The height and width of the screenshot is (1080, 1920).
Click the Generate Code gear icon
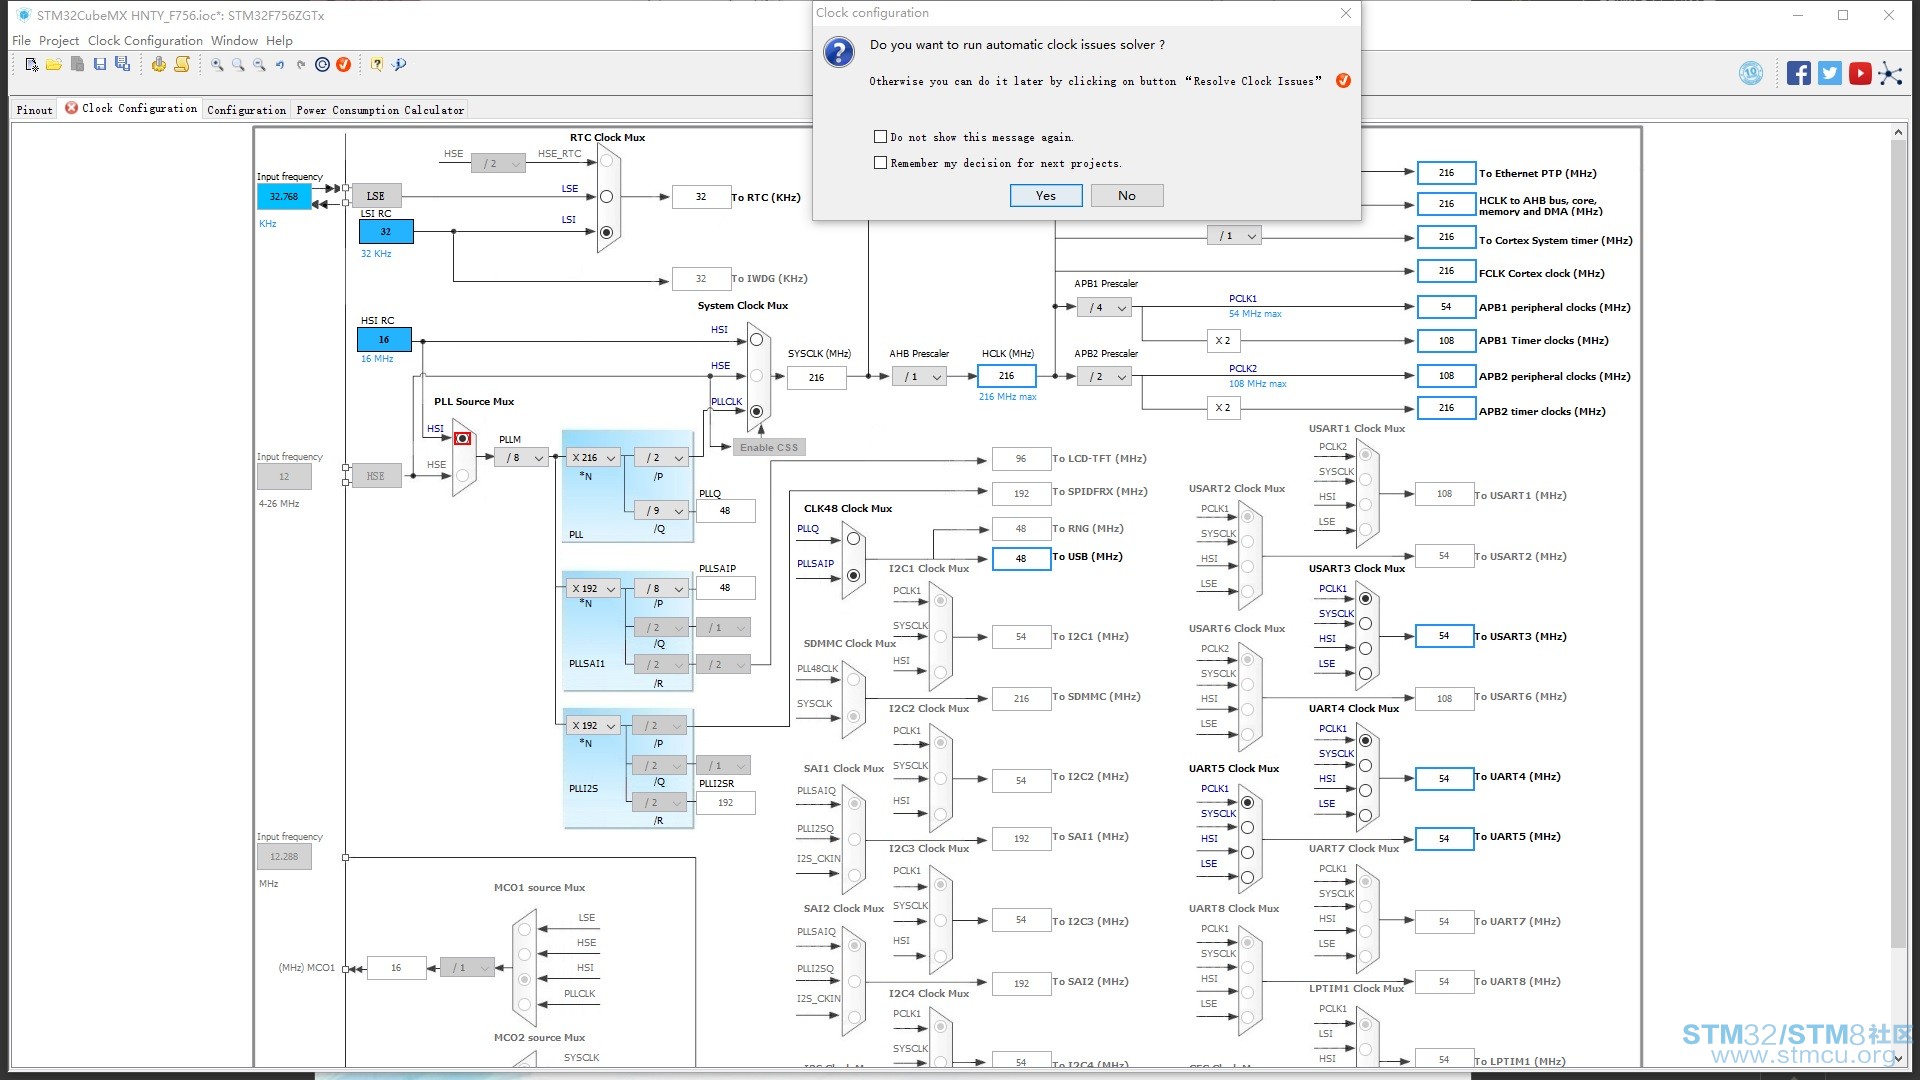point(158,65)
